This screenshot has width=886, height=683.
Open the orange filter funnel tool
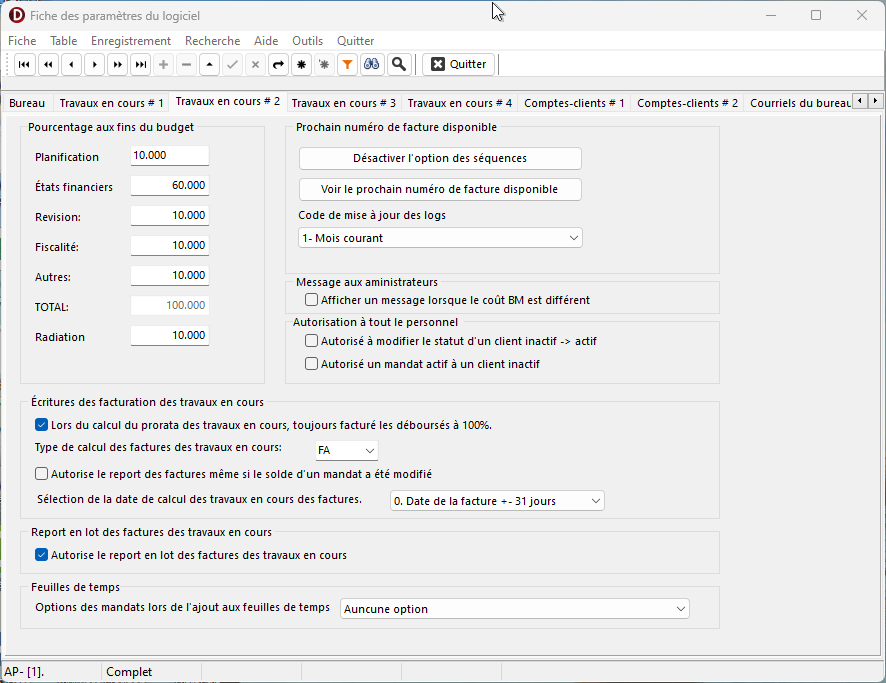pyautogui.click(x=348, y=64)
